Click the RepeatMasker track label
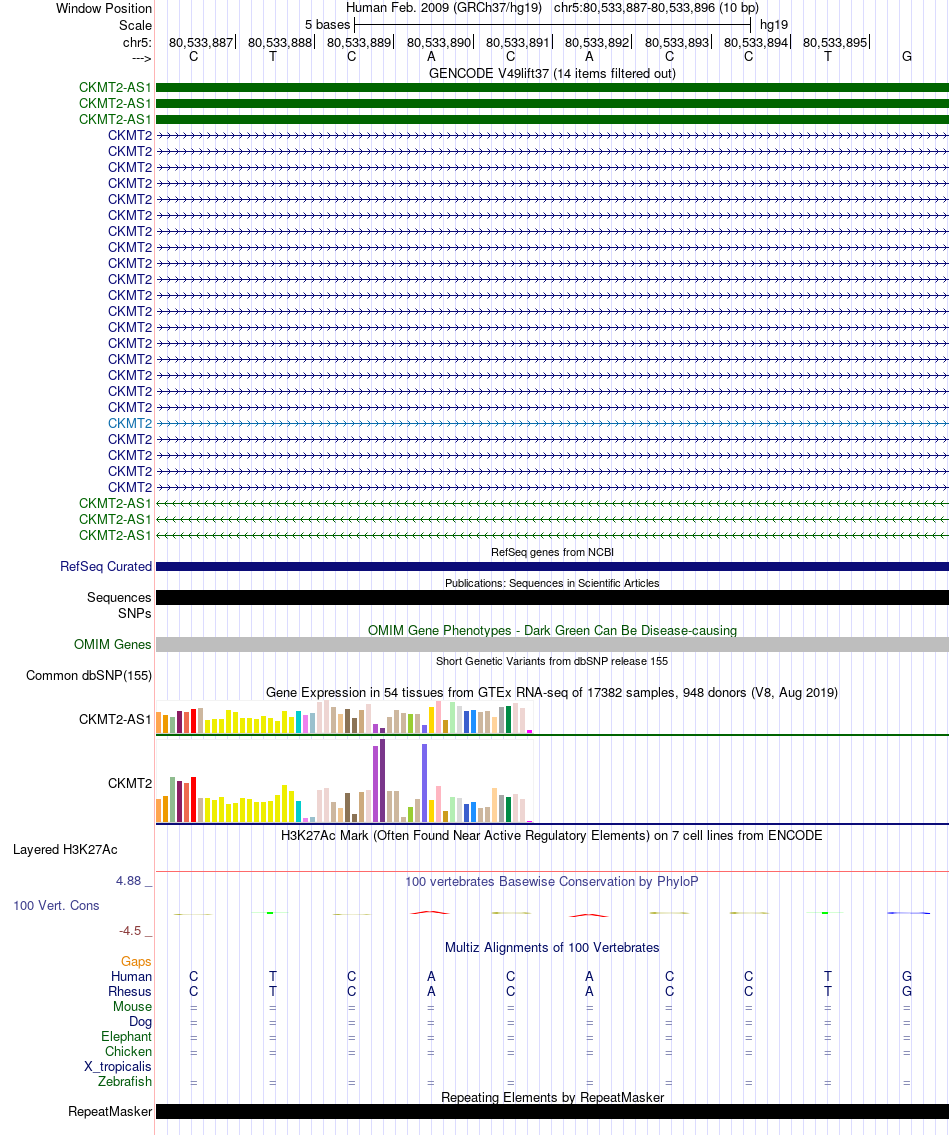Viewport: 950px width, 1135px height. (110, 1112)
